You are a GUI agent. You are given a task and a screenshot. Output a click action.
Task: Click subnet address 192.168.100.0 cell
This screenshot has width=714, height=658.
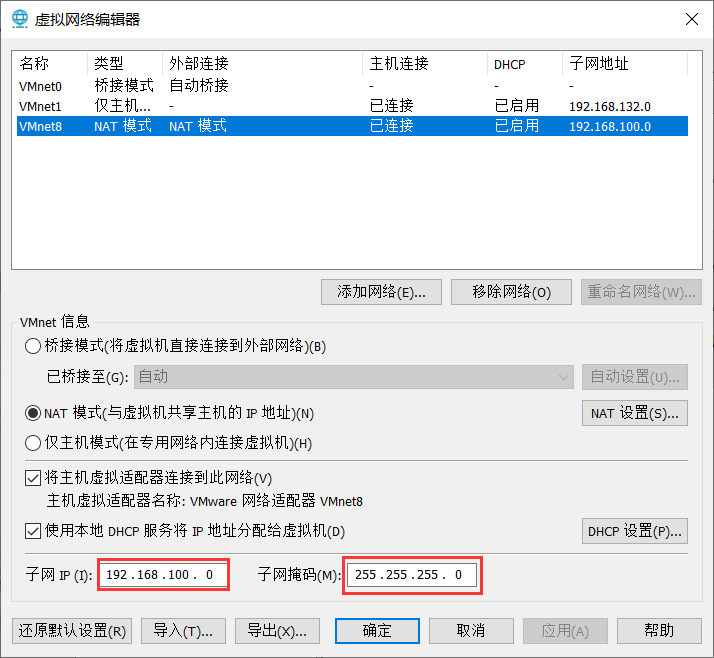[x=610, y=127]
